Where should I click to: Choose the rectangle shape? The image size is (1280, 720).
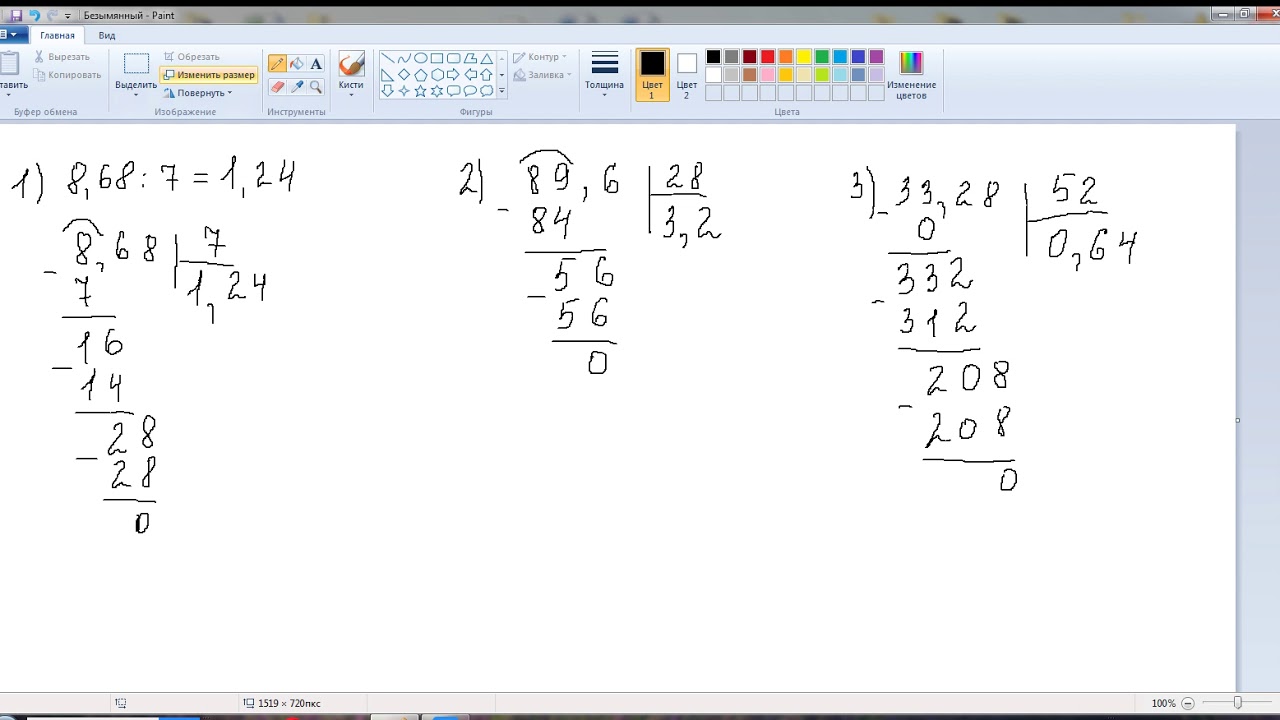click(x=437, y=59)
